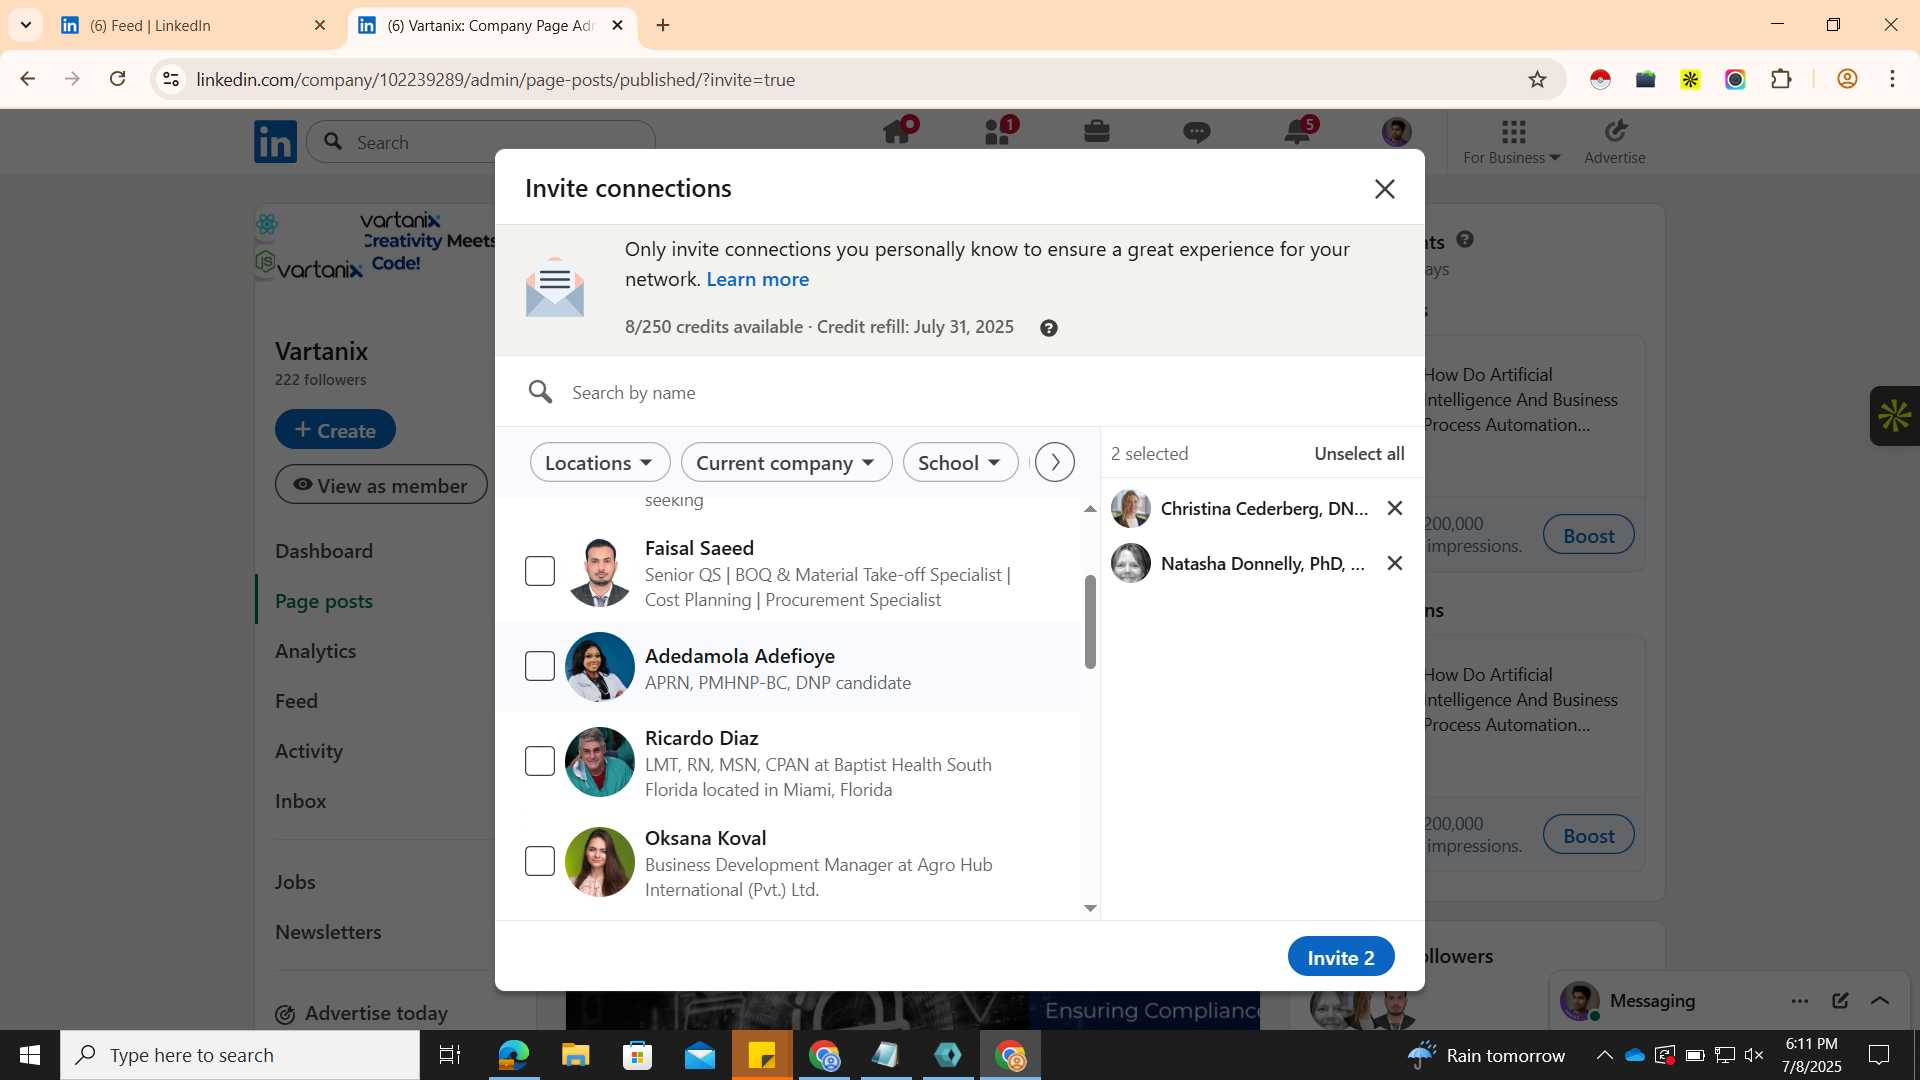Send invites with the Invite 2 button
The width and height of the screenshot is (1920, 1080).
[x=1341, y=957]
